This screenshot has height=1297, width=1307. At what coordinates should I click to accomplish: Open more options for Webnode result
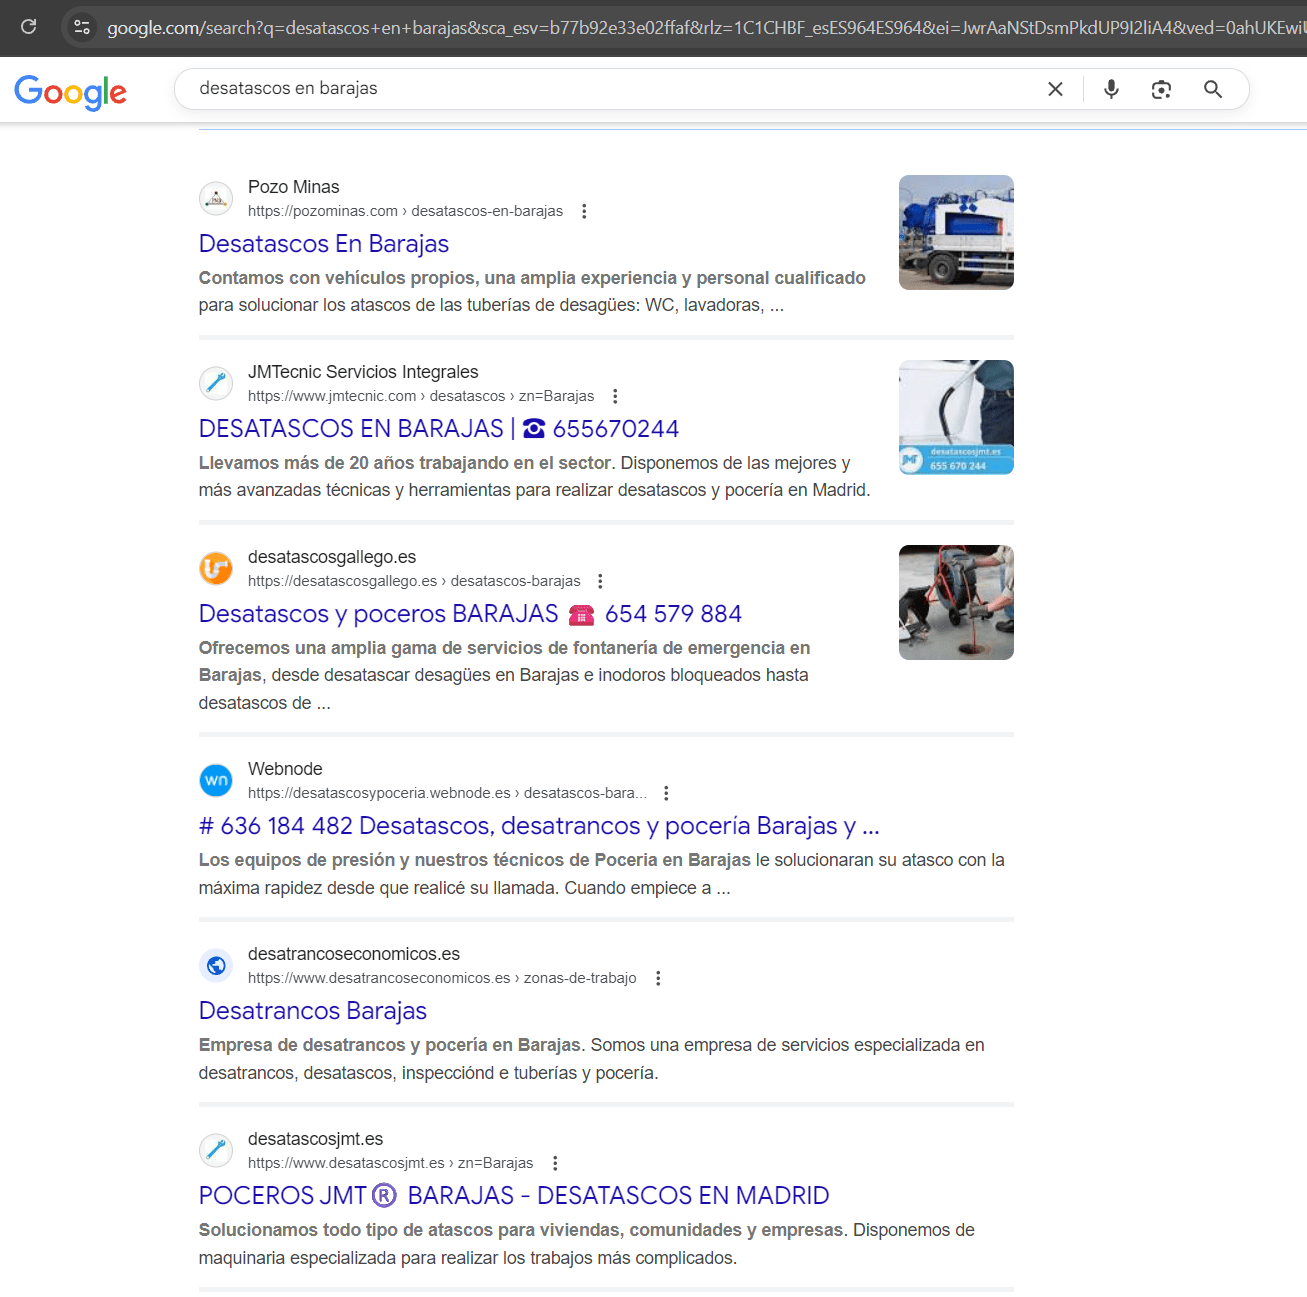pyautogui.click(x=666, y=793)
